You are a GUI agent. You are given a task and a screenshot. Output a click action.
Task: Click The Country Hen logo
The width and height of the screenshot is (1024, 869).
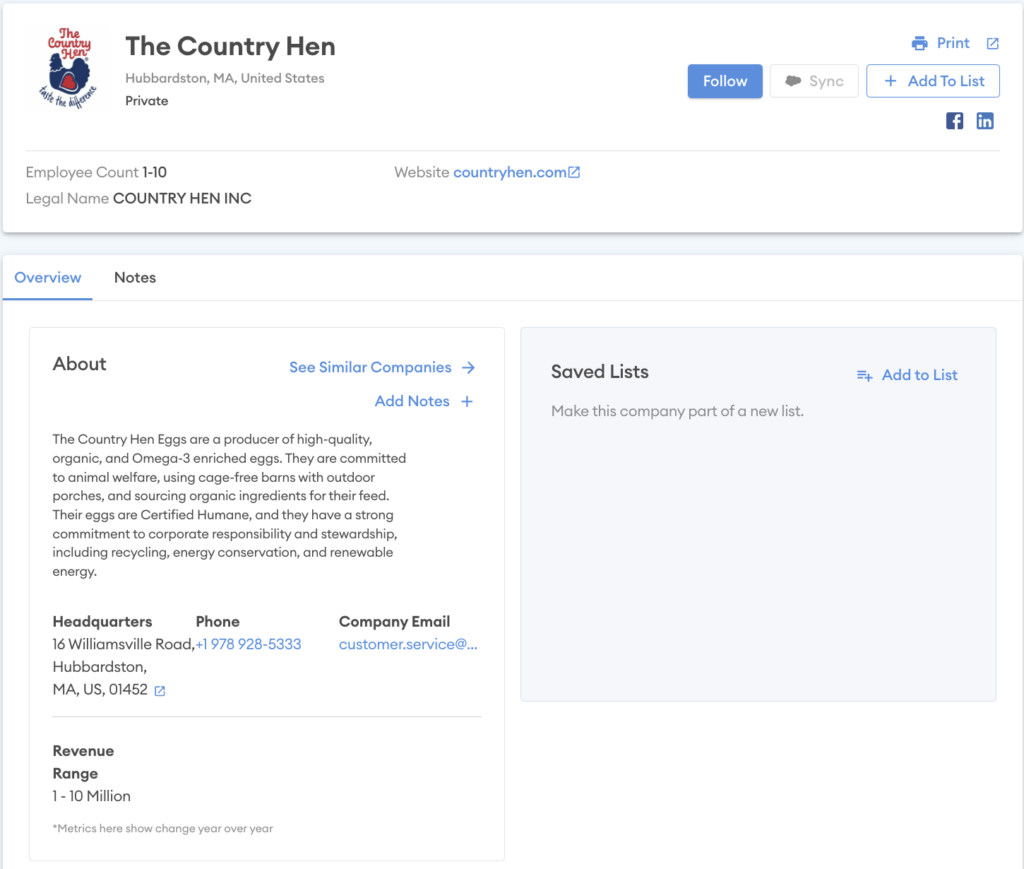(67, 67)
